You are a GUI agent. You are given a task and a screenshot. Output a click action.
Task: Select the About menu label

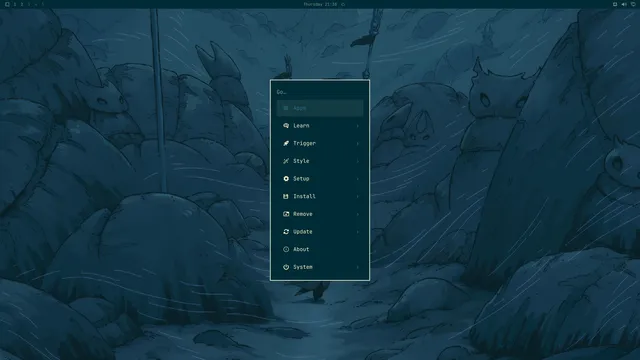[x=301, y=249]
